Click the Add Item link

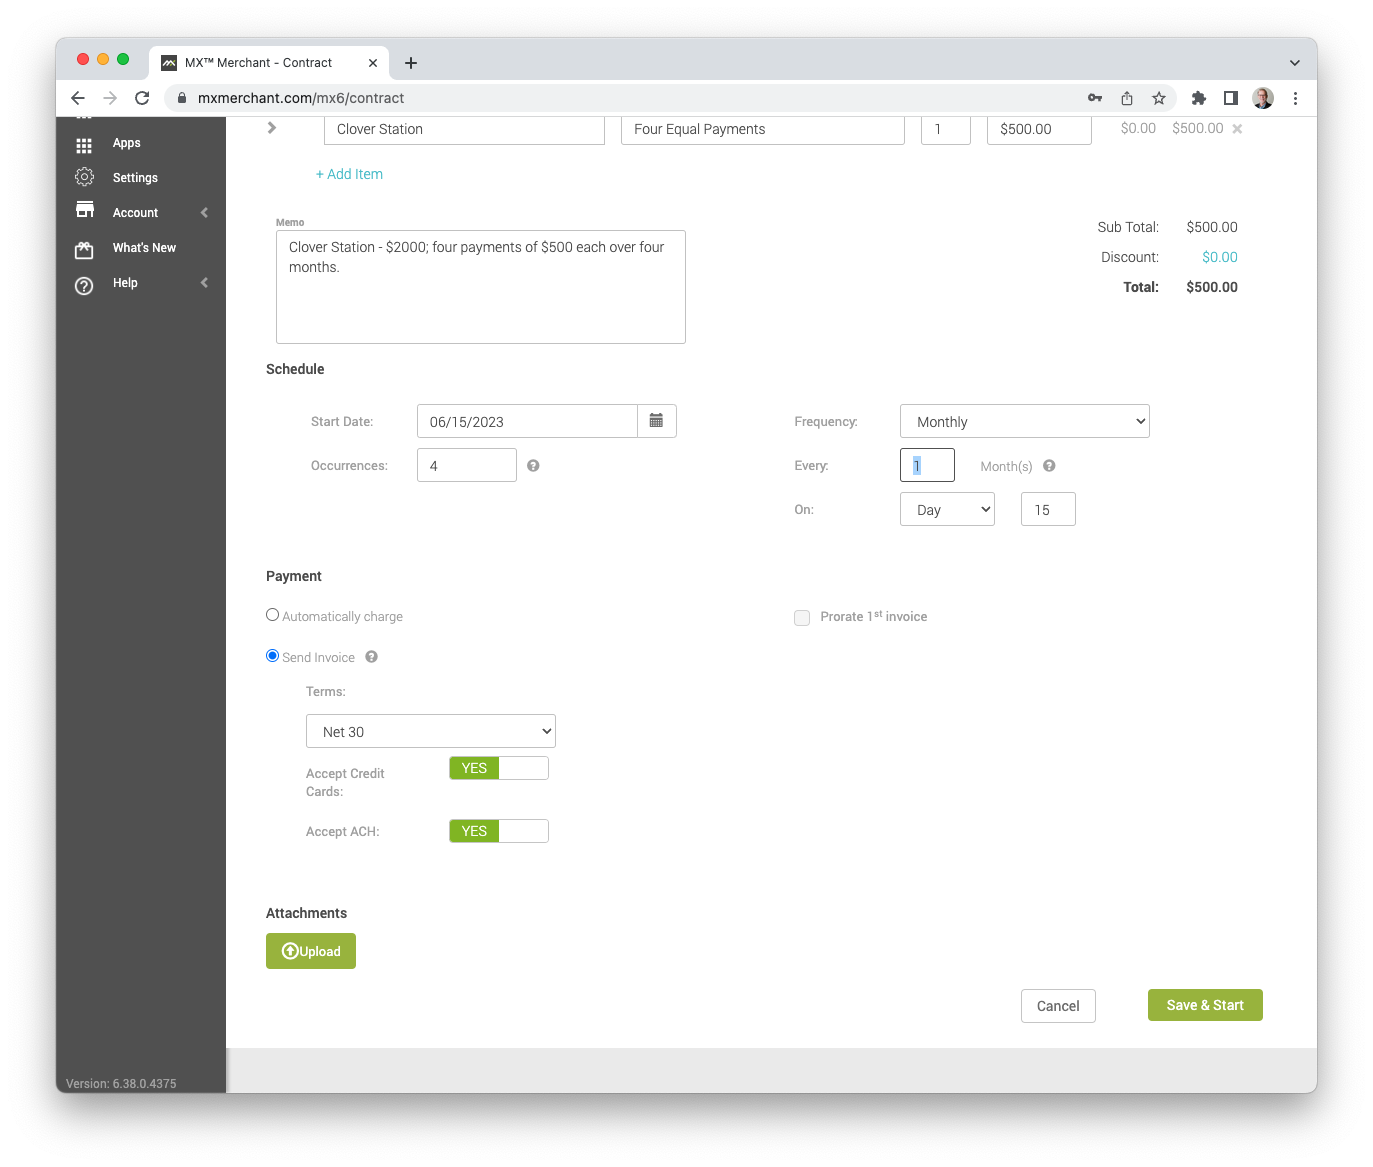(x=349, y=174)
